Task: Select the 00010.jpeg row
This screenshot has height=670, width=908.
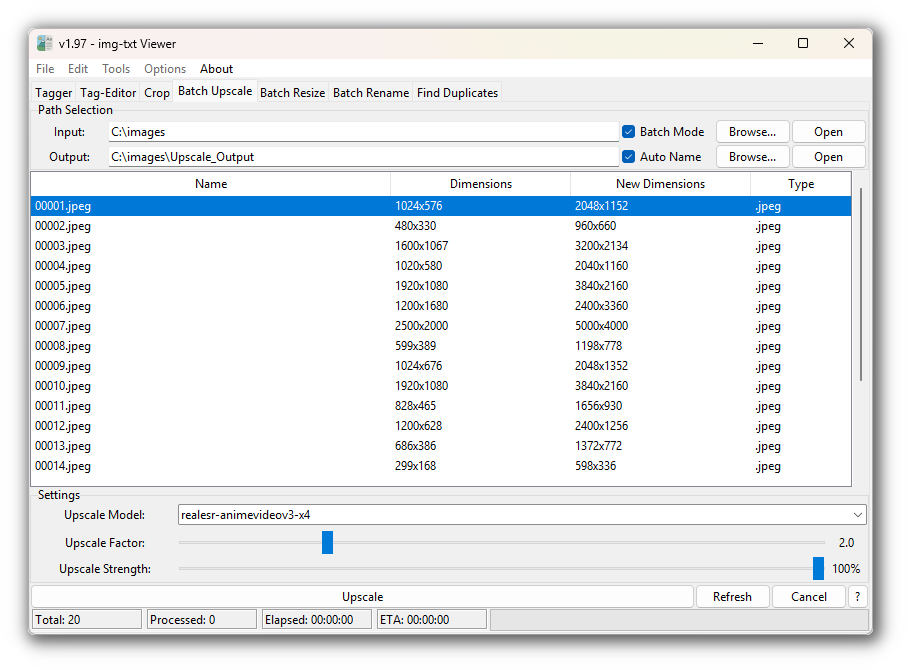Action: click(441, 386)
